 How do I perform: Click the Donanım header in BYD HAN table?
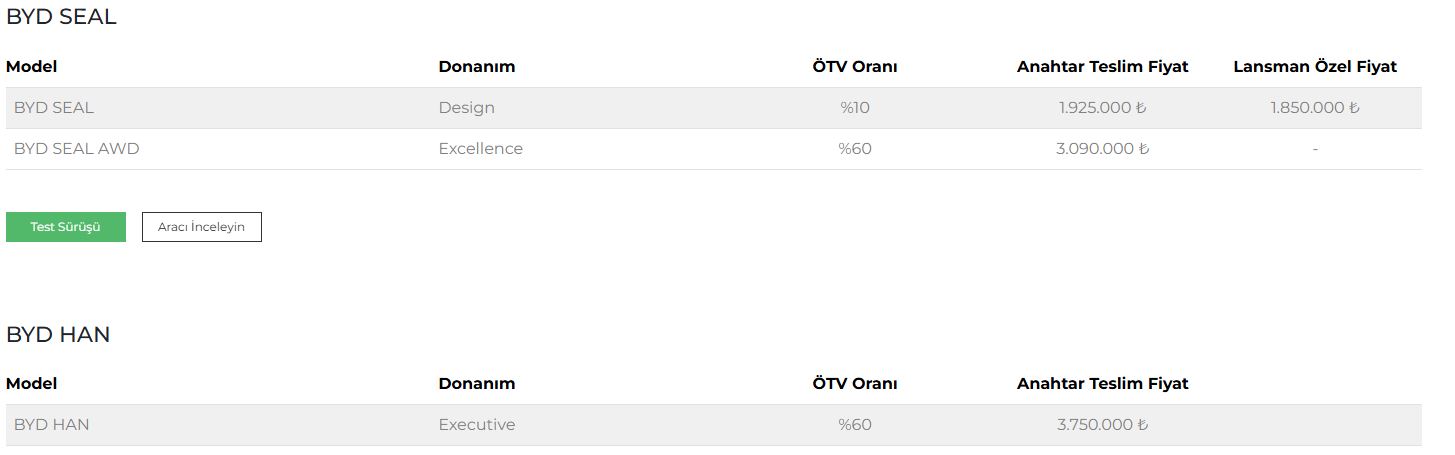click(476, 384)
